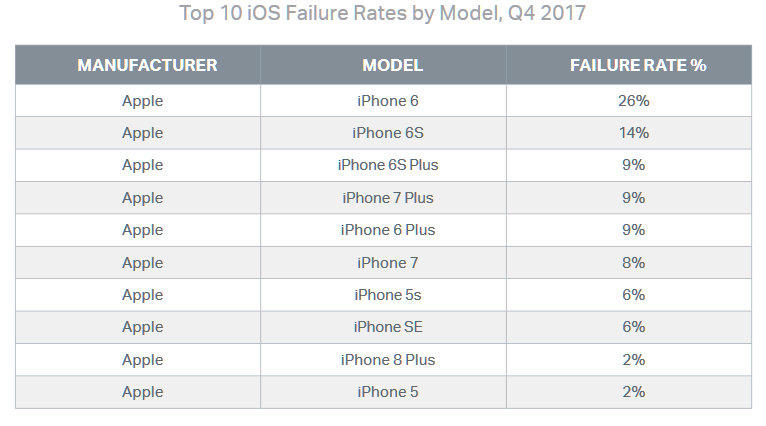Select the iPhone 7 model cell
This screenshot has height=426, width=766.
pos(388,263)
